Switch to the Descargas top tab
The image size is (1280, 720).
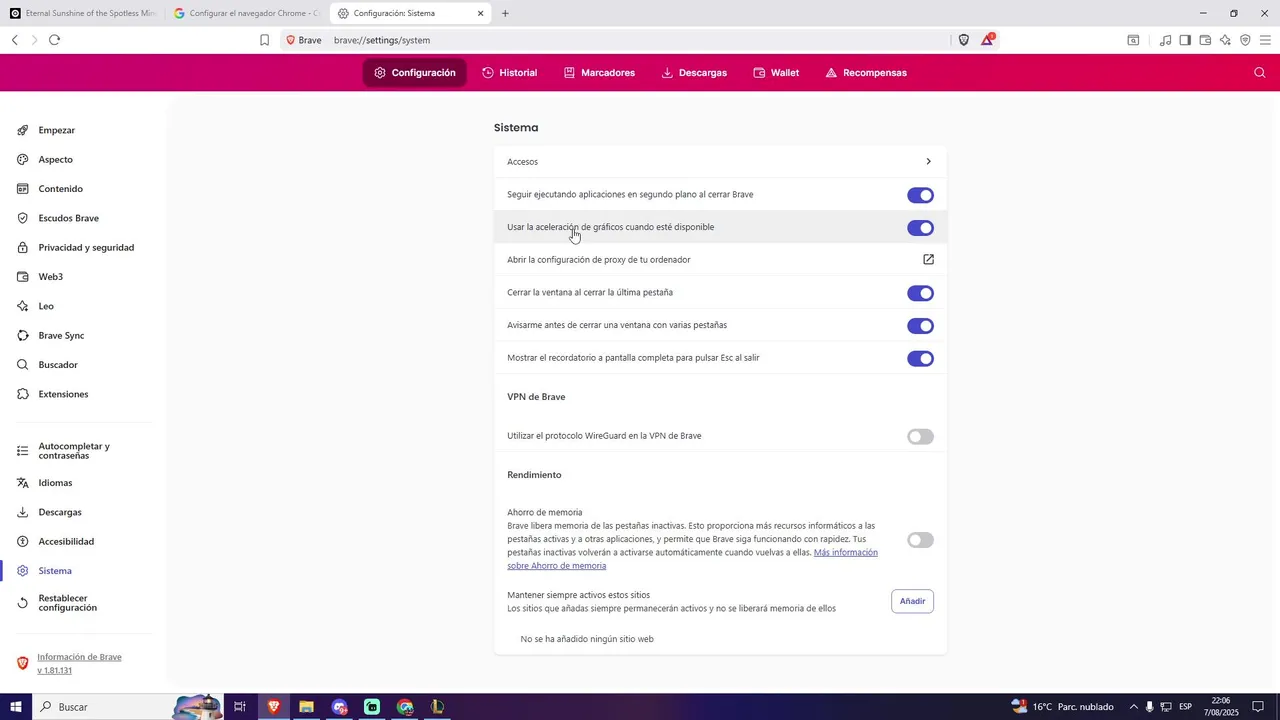[x=694, y=73]
